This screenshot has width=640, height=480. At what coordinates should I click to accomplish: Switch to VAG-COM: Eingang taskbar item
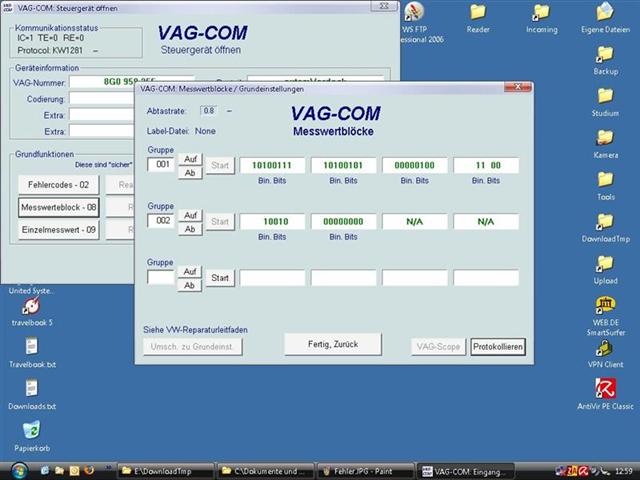(x=466, y=471)
